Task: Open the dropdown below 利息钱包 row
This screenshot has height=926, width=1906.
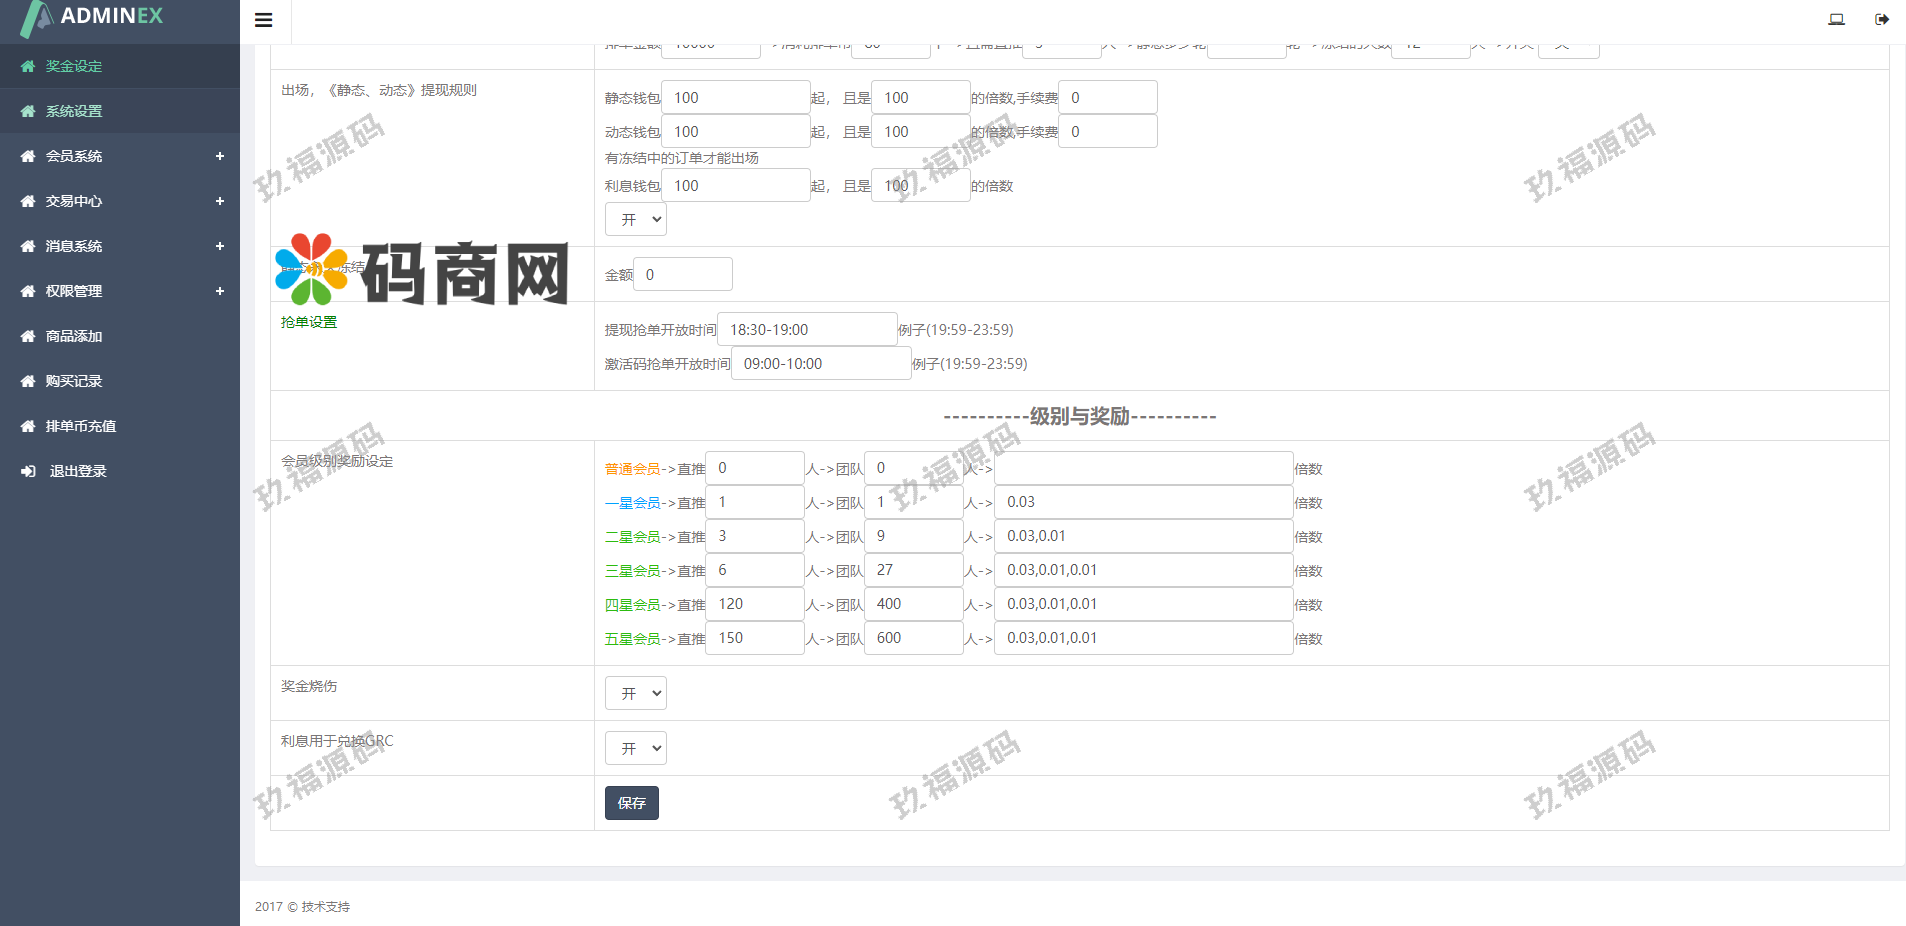Action: (635, 220)
